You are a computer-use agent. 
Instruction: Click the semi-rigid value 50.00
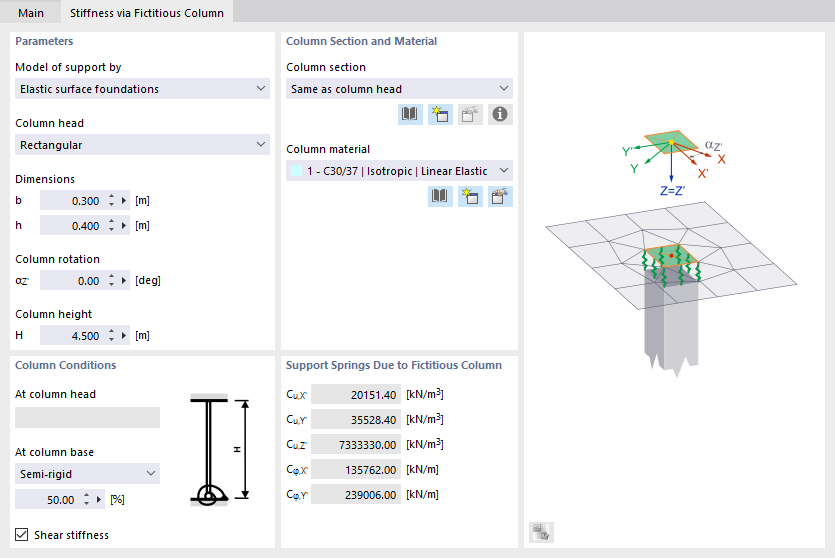(x=61, y=500)
